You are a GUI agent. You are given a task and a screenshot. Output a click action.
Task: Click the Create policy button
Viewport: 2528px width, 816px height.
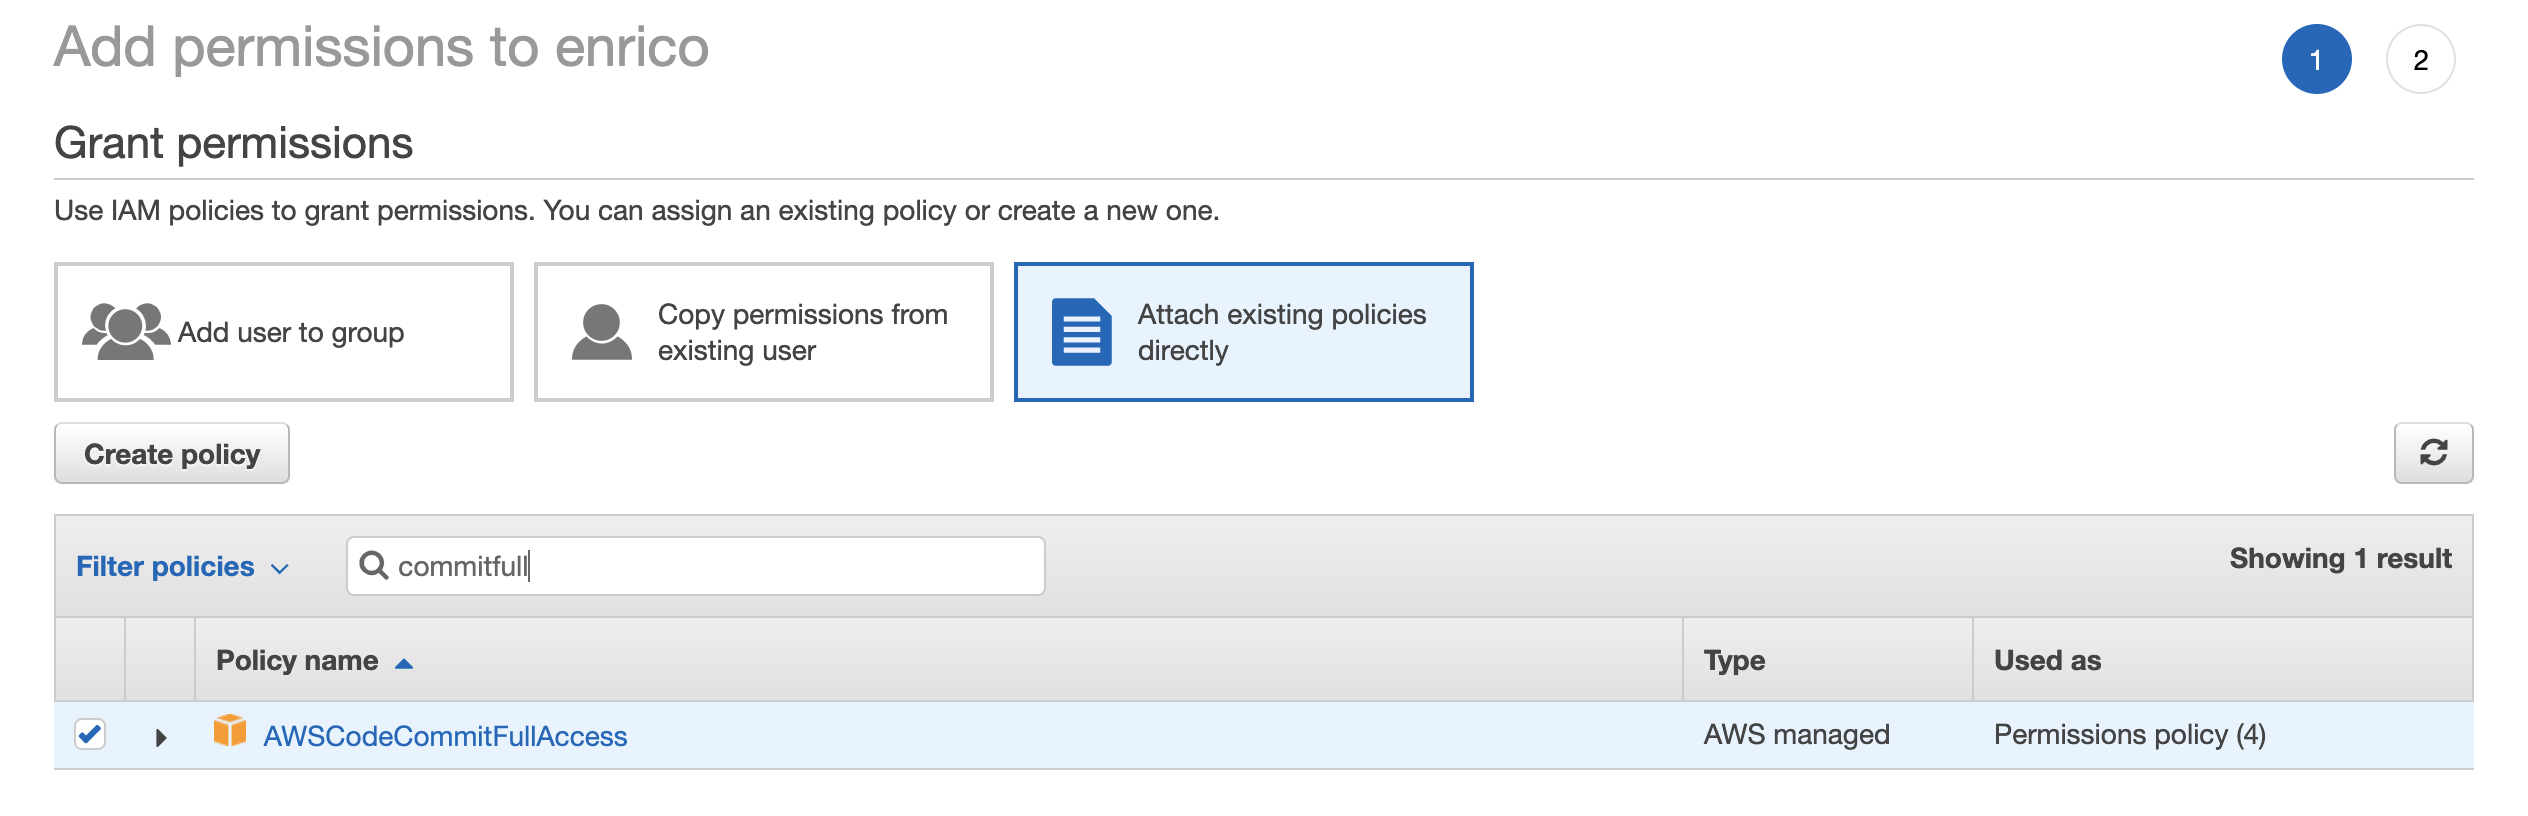172,453
